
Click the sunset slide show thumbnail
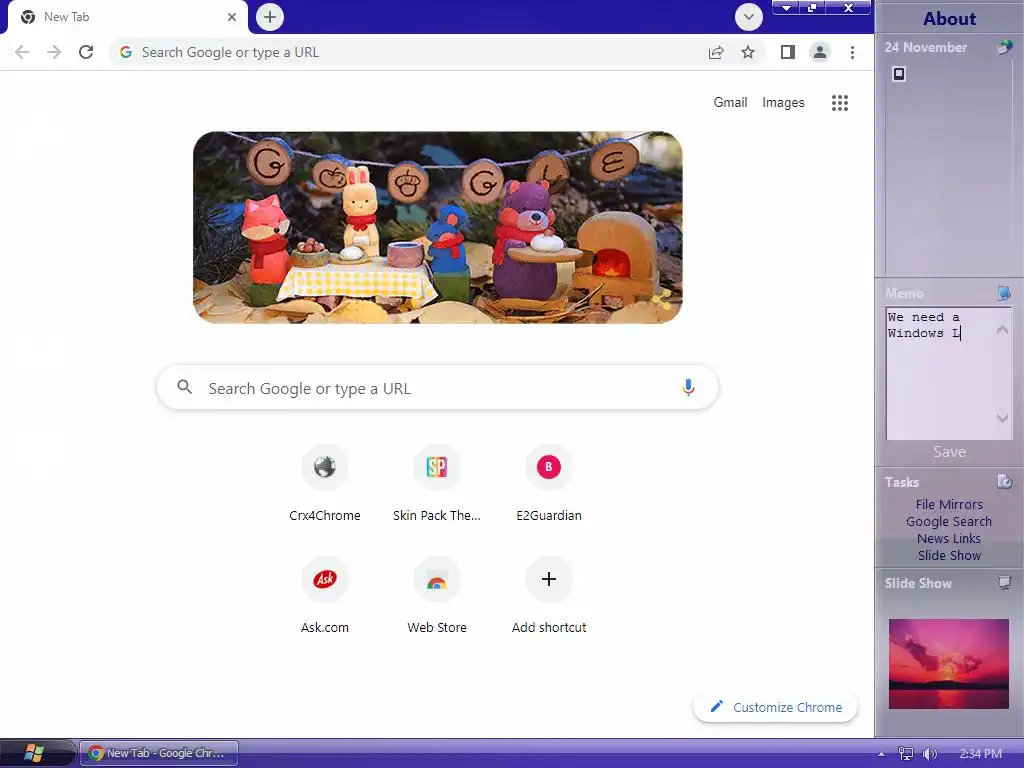949,664
